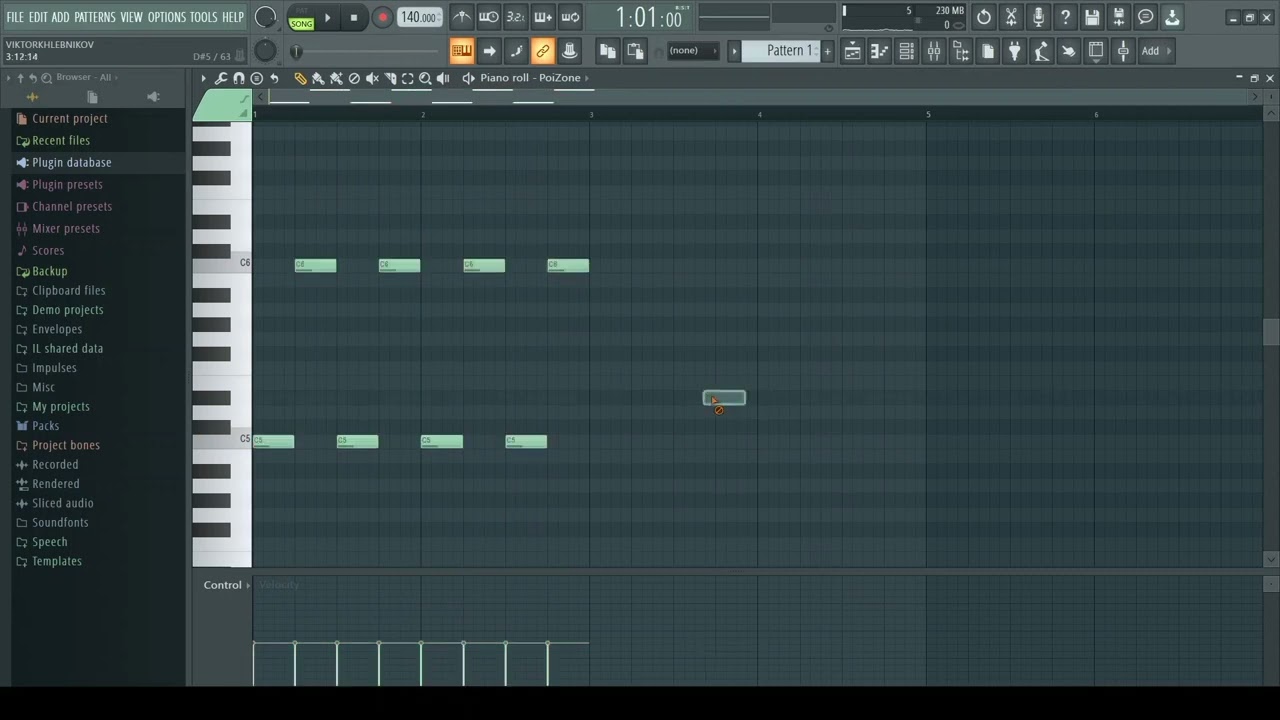Click the multilink controllers knob icon

pos(570,51)
